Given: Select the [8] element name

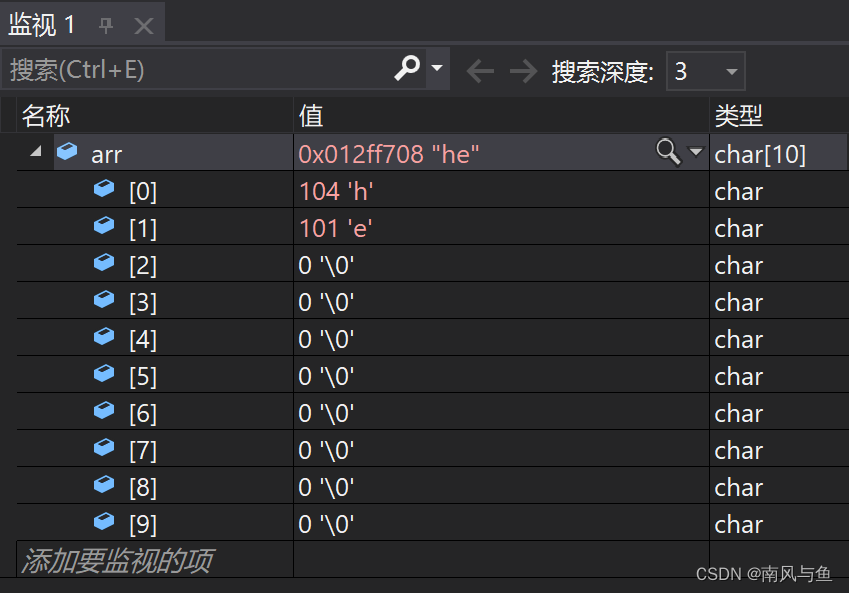Looking at the screenshot, I should tap(143, 488).
